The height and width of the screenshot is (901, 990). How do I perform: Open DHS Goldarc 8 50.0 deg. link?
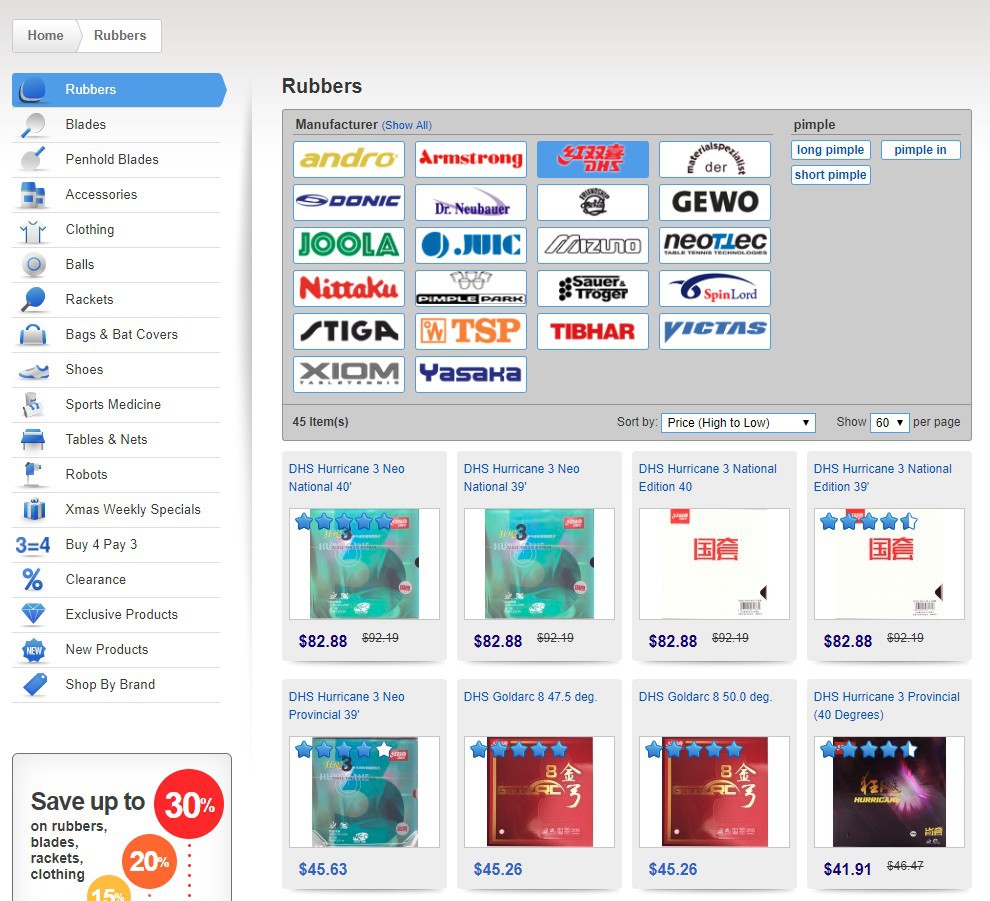point(705,697)
